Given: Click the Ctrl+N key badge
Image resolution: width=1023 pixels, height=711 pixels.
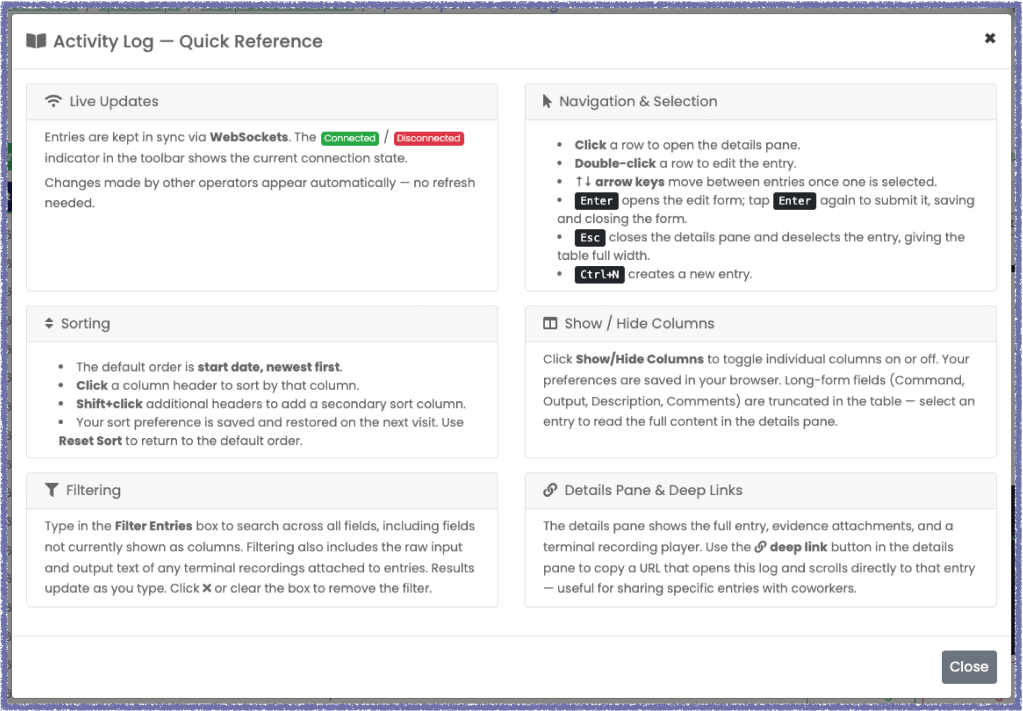Looking at the screenshot, I should click(x=599, y=274).
